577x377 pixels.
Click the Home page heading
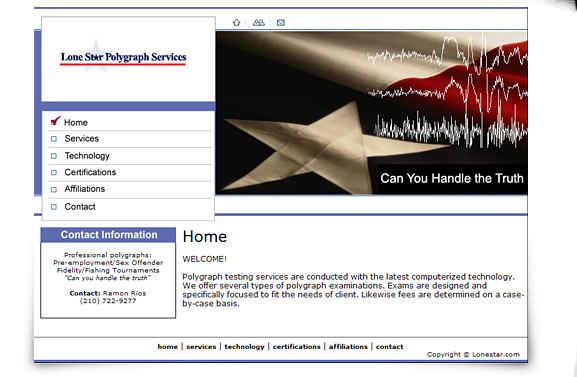(205, 237)
